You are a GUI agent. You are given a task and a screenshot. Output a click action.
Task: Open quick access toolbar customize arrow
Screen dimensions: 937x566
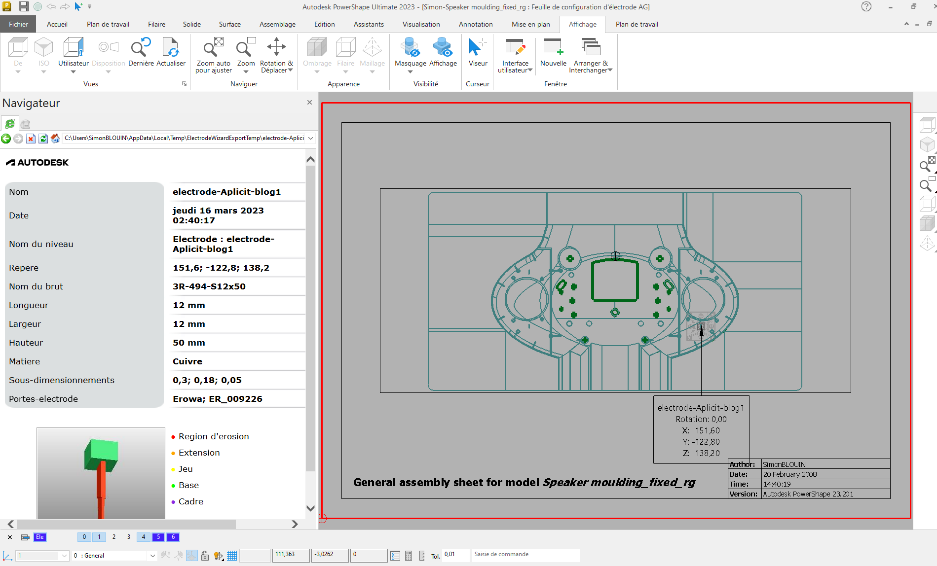[90, 7]
